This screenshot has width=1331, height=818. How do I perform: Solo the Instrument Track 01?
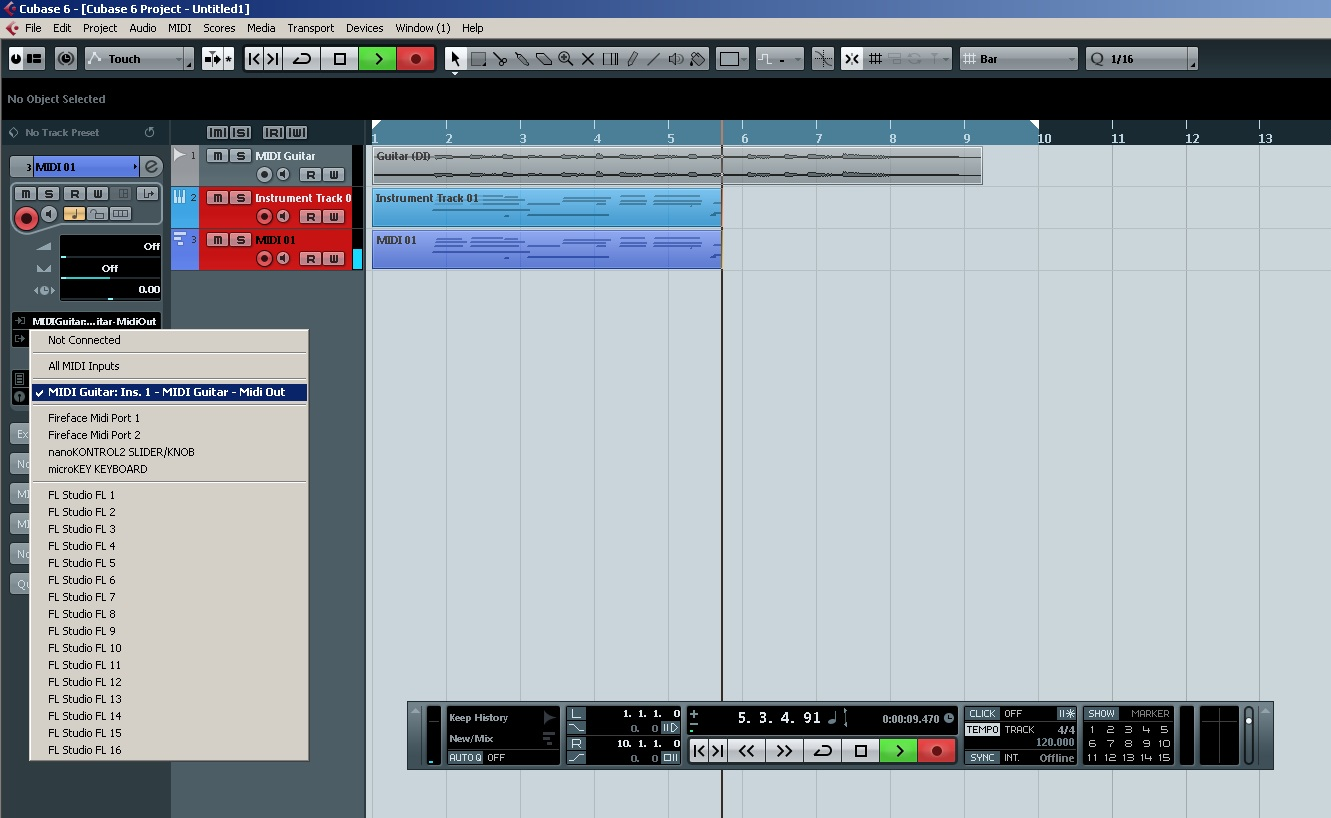241,198
